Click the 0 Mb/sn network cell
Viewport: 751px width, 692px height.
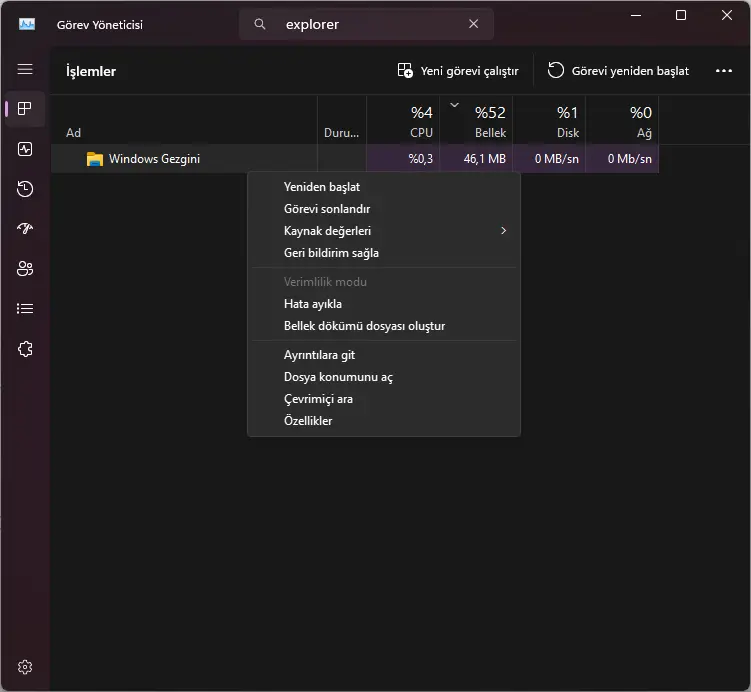coord(622,159)
